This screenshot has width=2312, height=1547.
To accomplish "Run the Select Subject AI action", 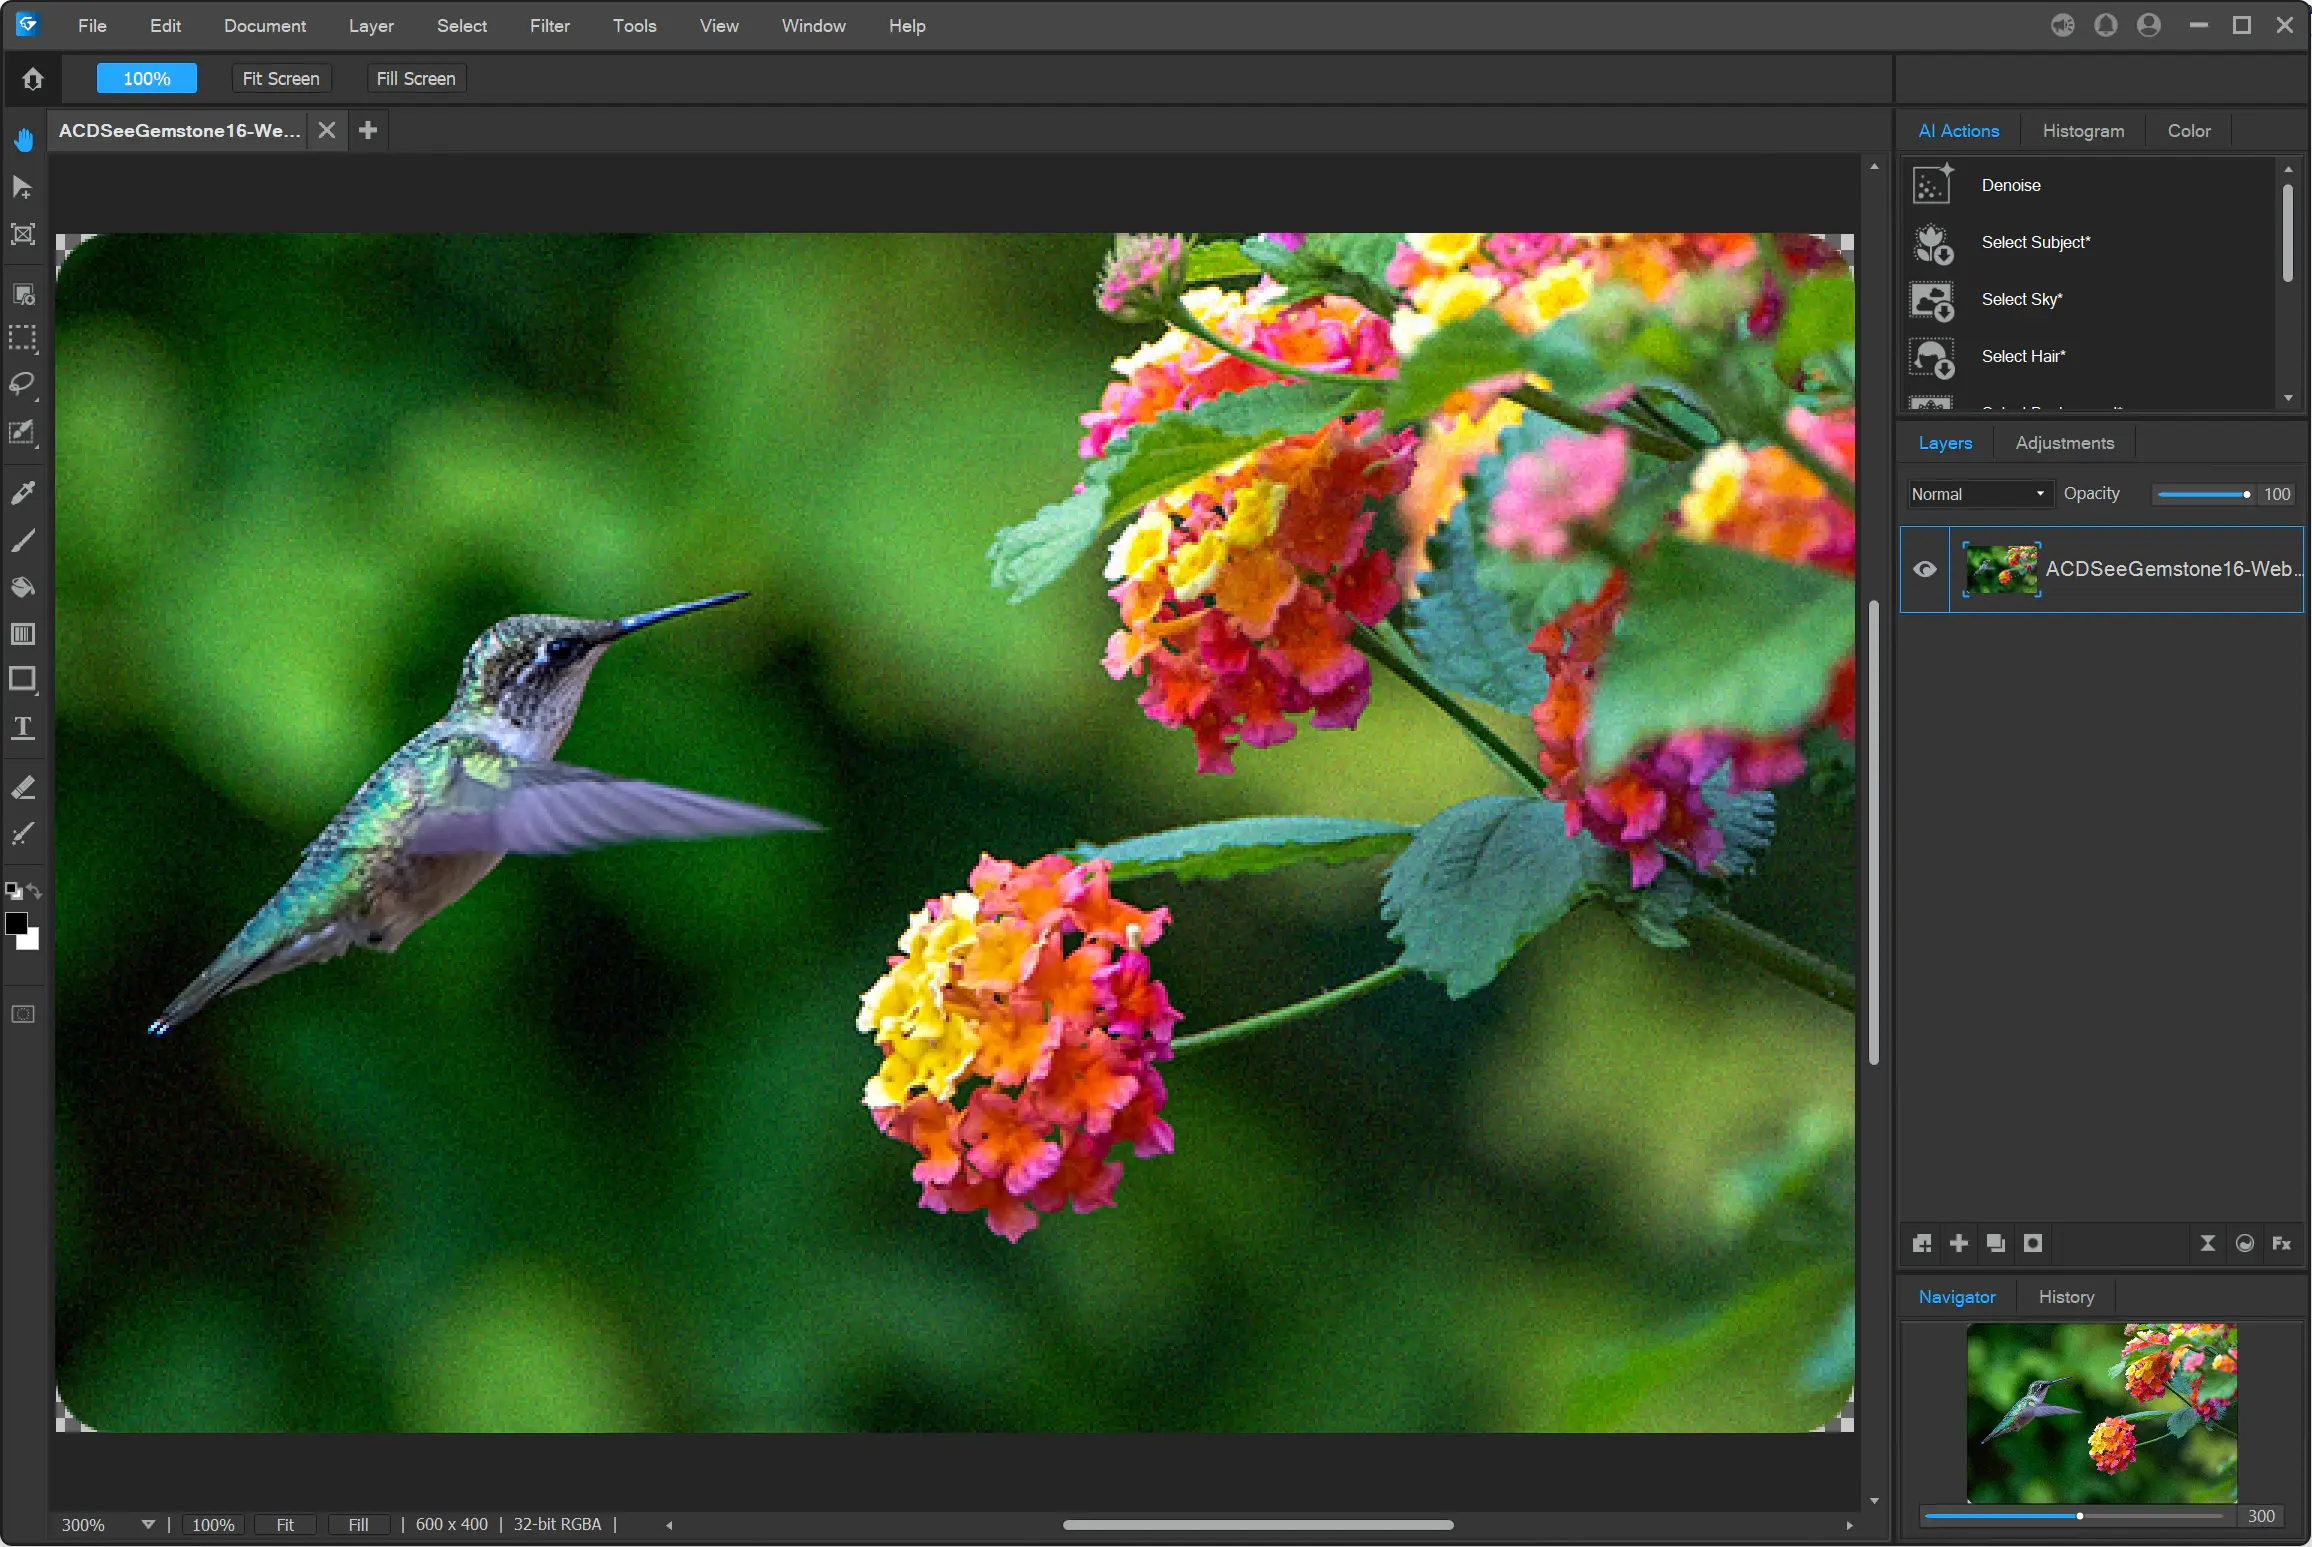I will [x=2035, y=242].
